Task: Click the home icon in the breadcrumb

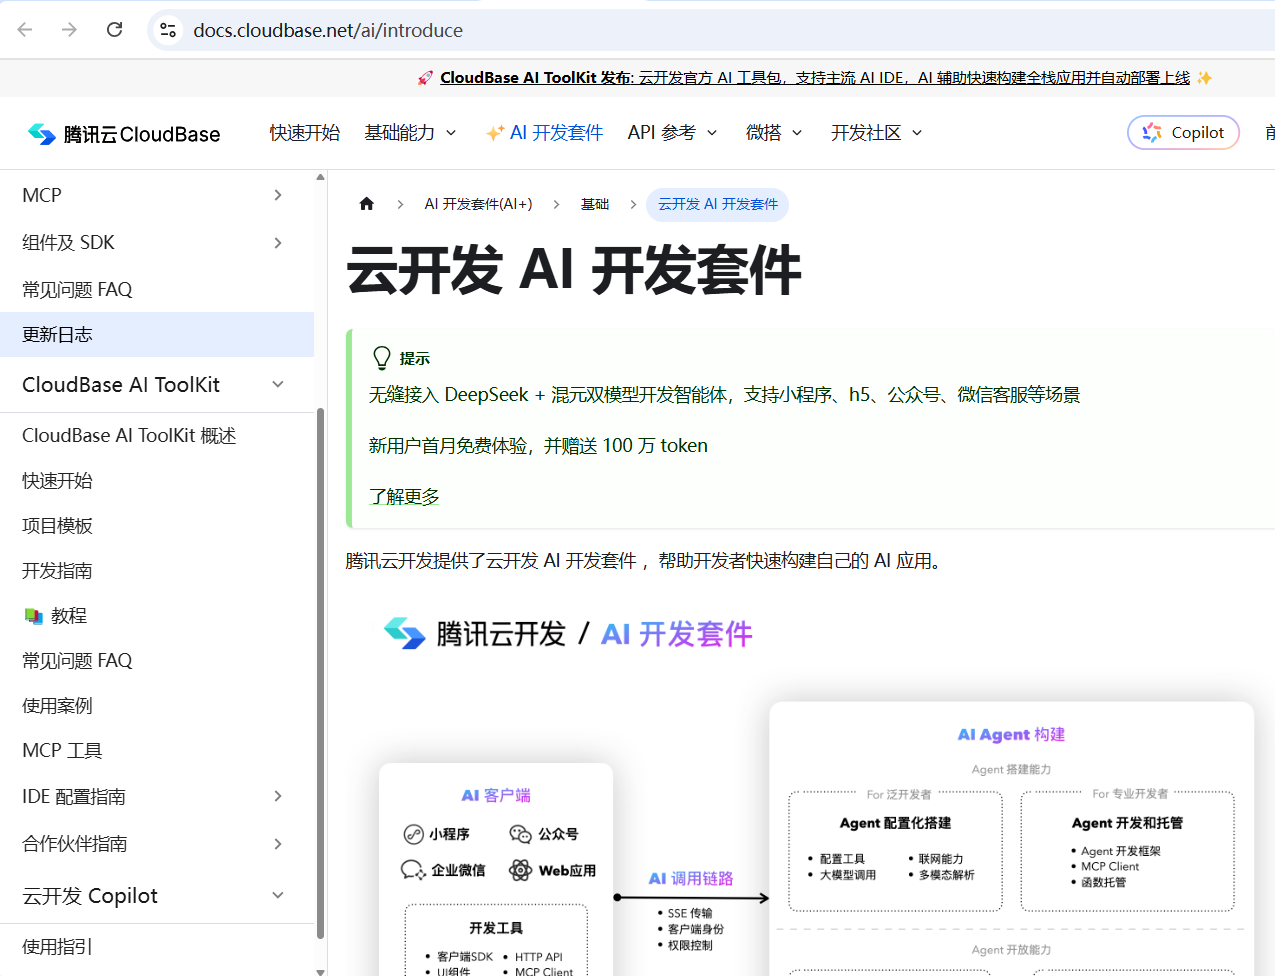Action: point(366,203)
